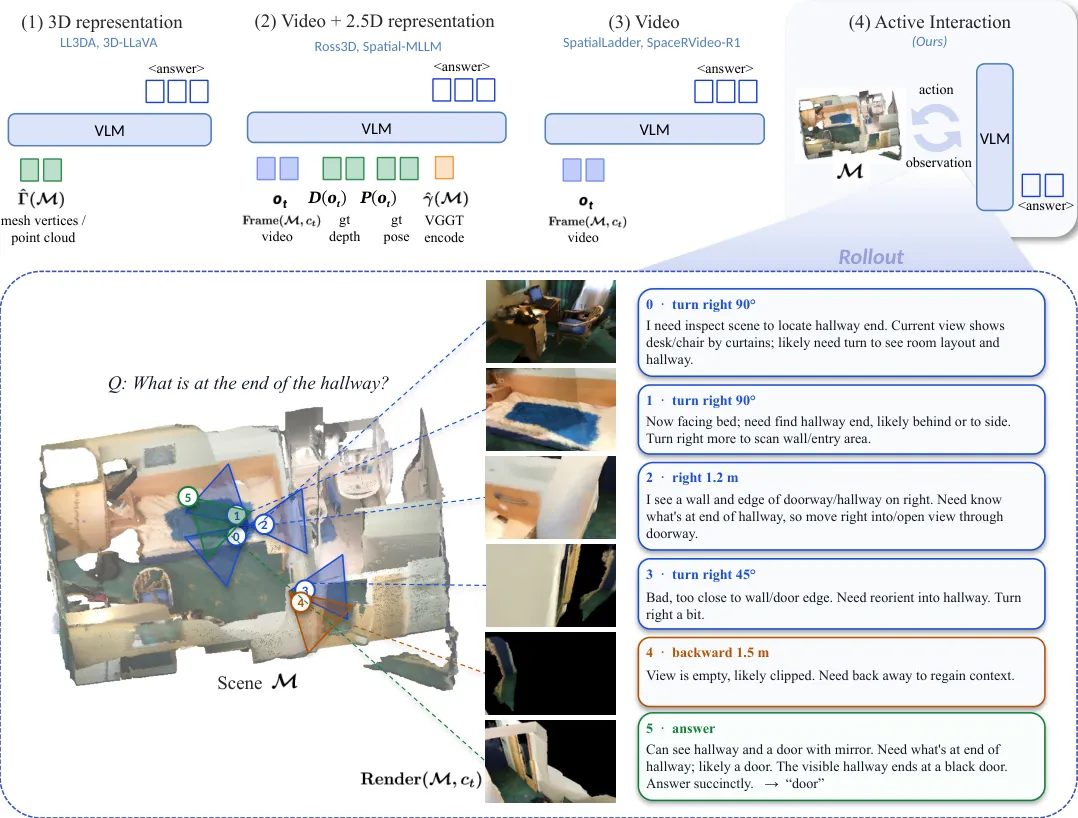Open the wall and drawer render thumbnail for step 2
The width and height of the screenshot is (1078, 818).
[x=551, y=497]
